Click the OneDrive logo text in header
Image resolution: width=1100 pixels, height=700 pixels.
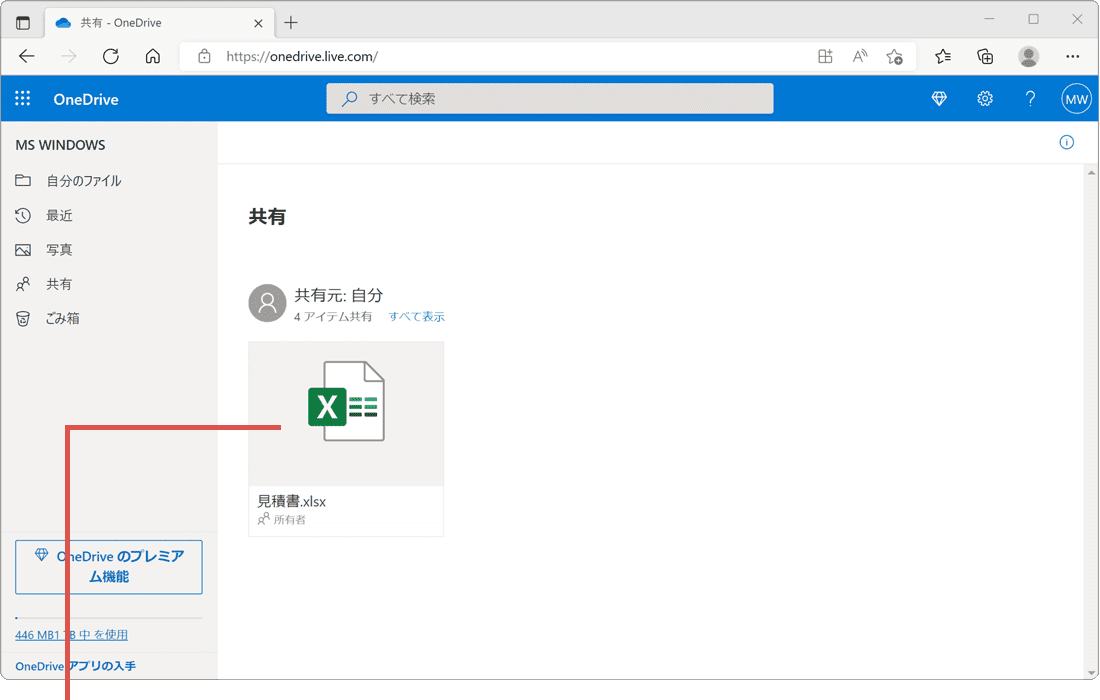pos(86,99)
